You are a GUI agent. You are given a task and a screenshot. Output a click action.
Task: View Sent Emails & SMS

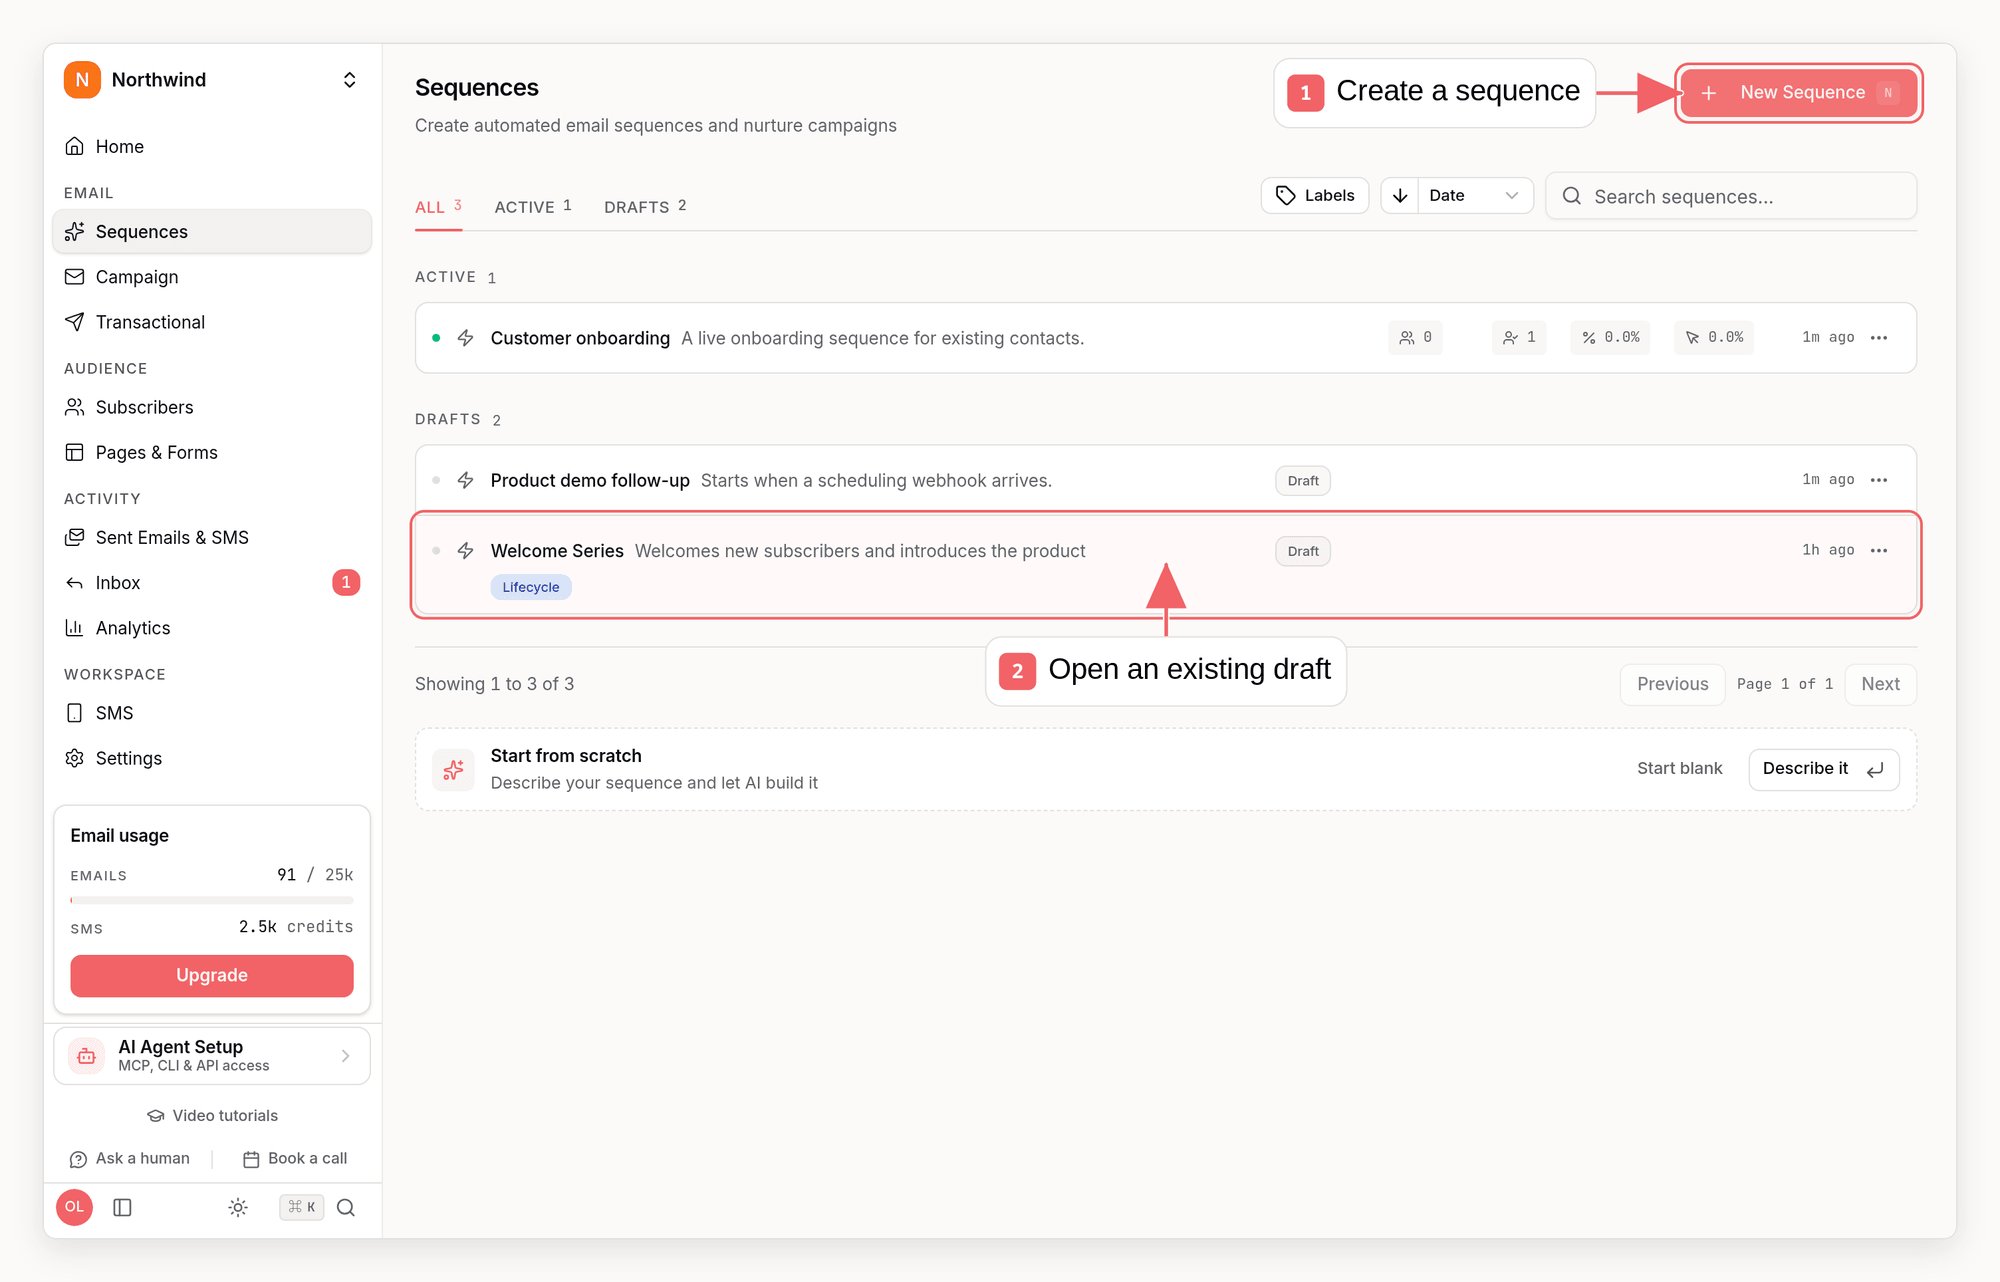point(211,537)
